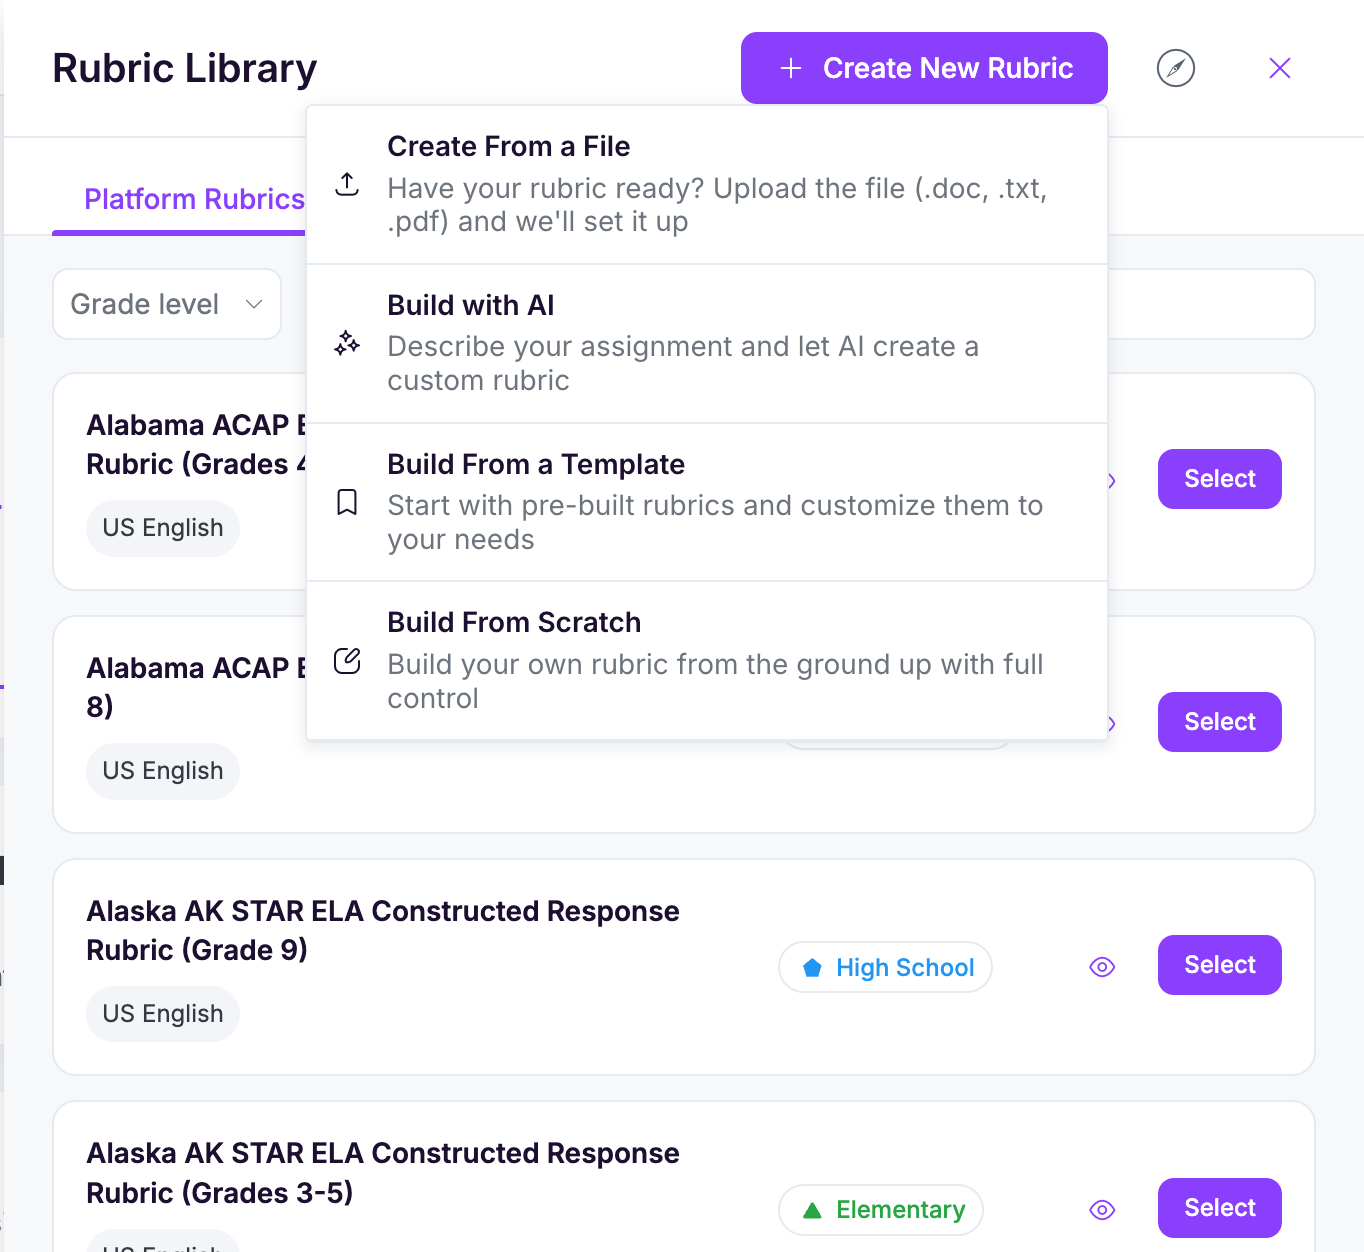Image resolution: width=1364 pixels, height=1252 pixels.
Task: Click the pencil edit icon beside Build From Scratch
Action: coord(347,661)
